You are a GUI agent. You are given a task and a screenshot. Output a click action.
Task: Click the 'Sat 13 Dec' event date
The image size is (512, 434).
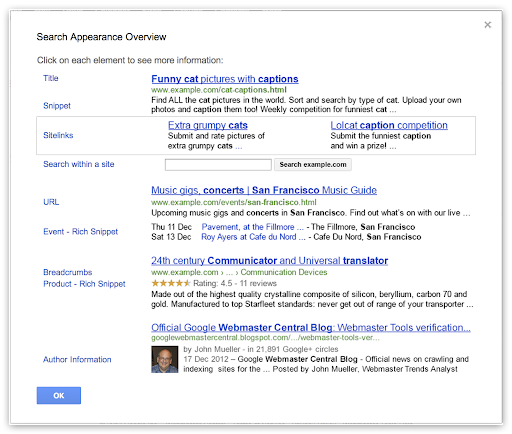(171, 237)
